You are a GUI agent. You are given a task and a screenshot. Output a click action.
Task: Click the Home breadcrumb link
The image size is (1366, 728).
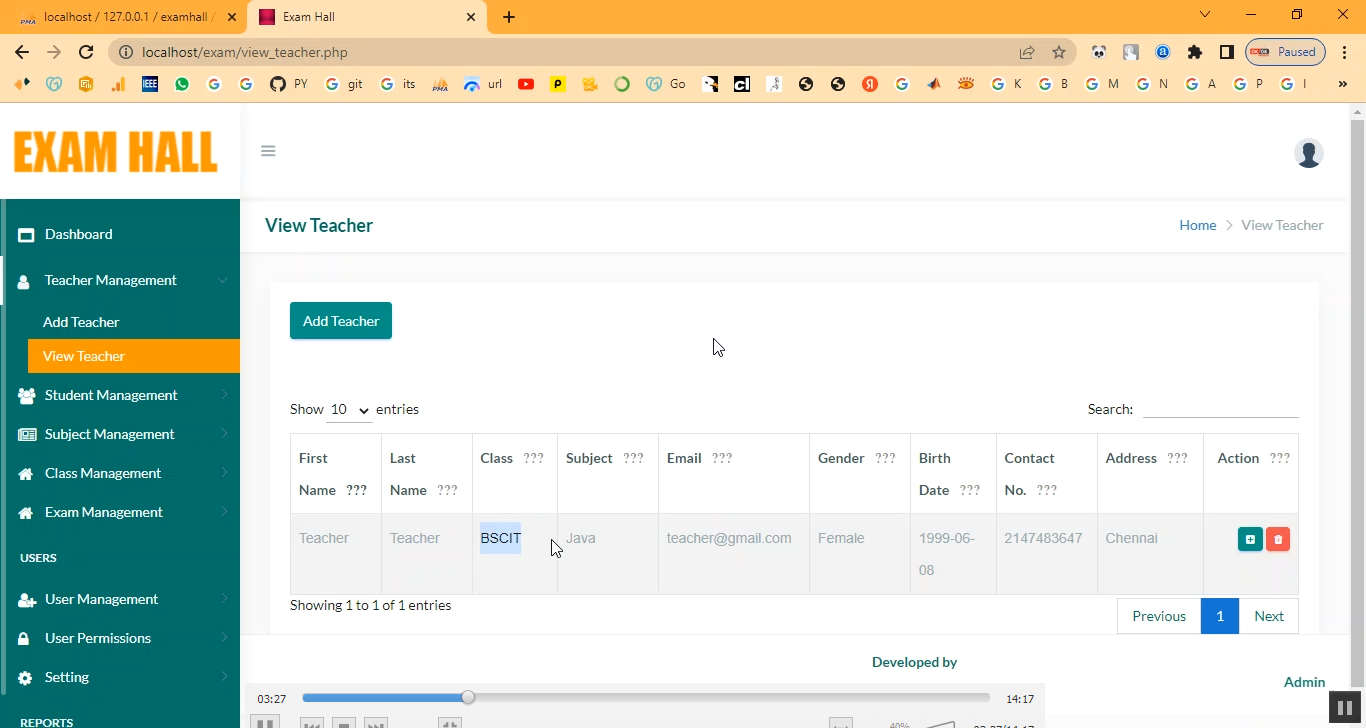coord(1197,225)
